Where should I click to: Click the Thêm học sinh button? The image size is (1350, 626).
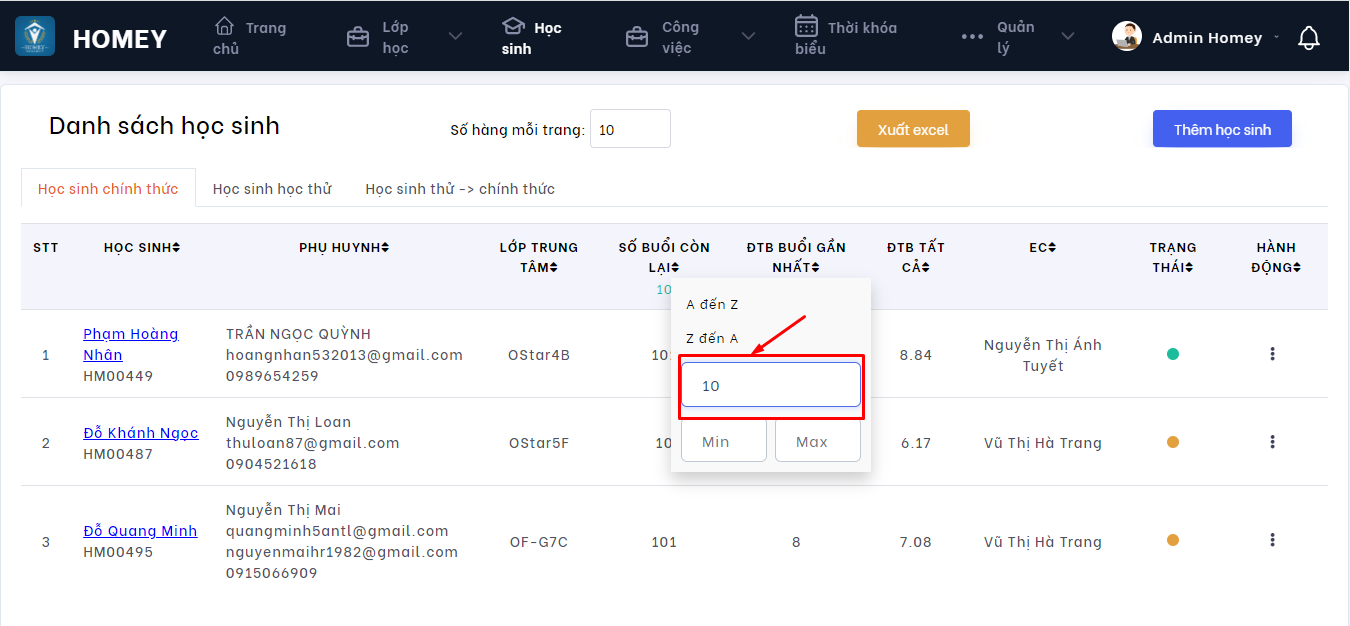pos(1222,129)
